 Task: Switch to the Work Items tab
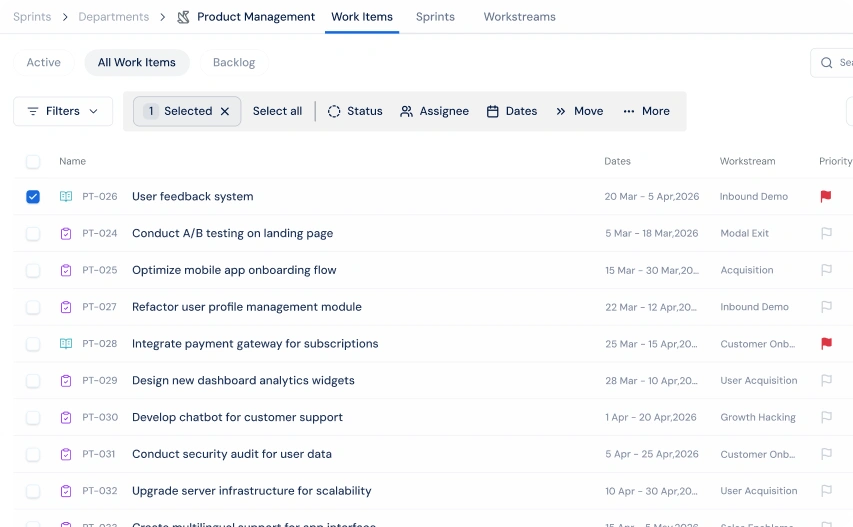[x=362, y=17]
